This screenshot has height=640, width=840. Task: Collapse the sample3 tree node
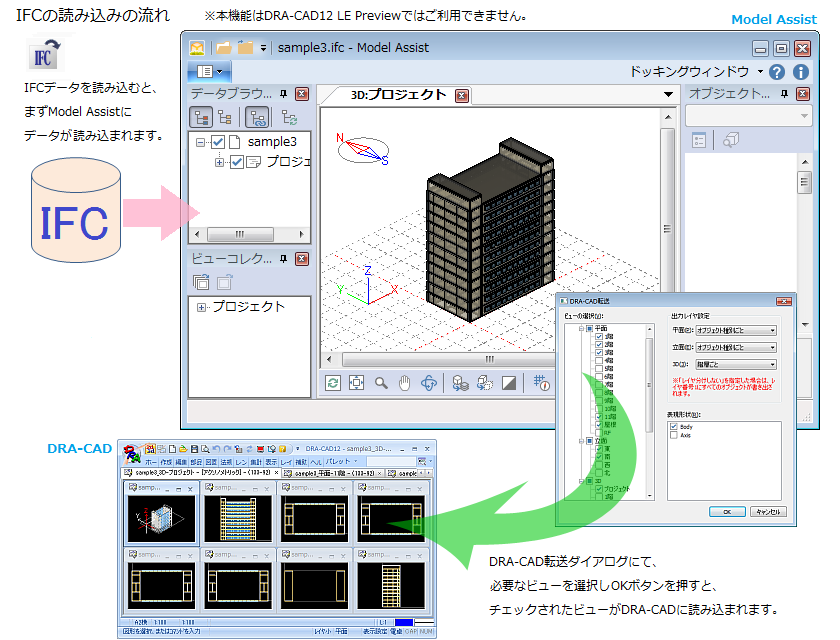[x=200, y=142]
